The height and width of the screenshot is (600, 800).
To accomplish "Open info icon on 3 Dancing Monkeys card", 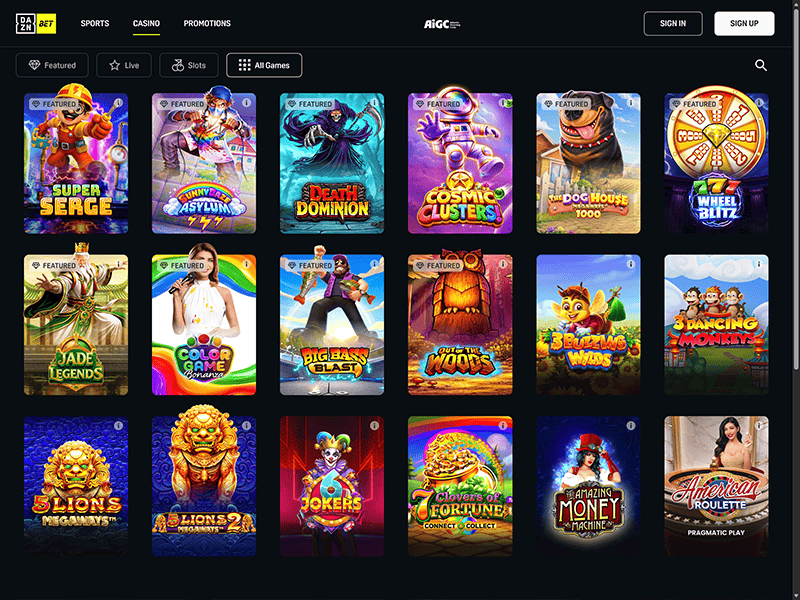I will point(759,264).
